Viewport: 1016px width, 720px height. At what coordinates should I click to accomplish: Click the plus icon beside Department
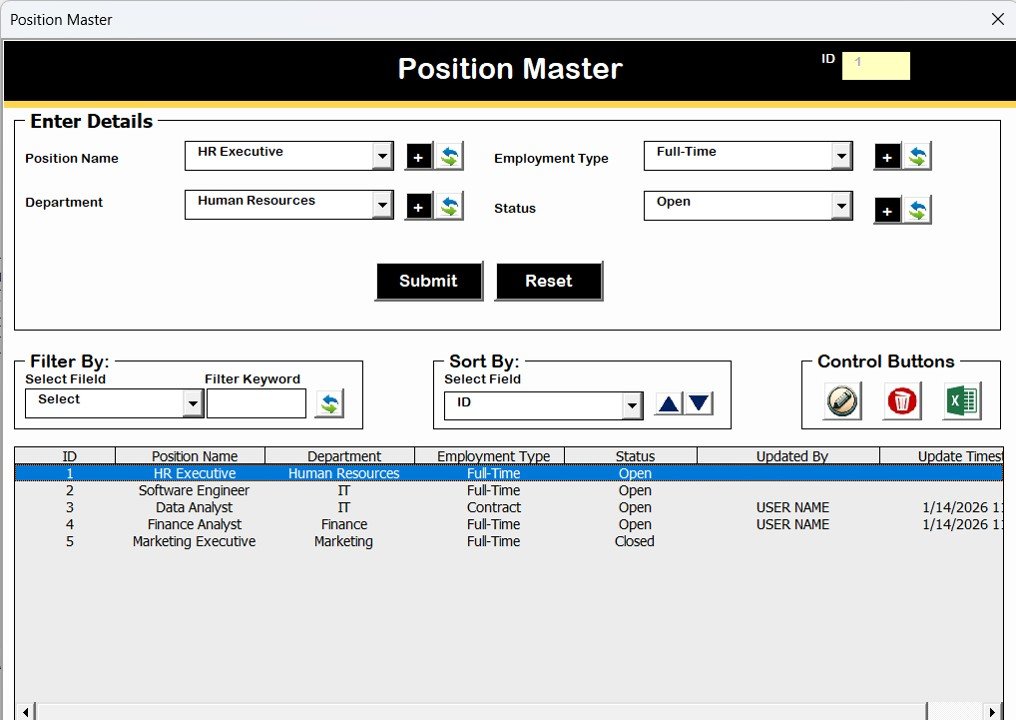pyautogui.click(x=418, y=205)
